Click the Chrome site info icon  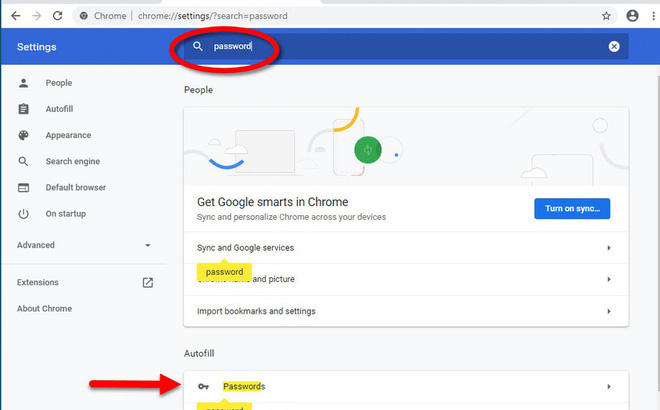[84, 16]
